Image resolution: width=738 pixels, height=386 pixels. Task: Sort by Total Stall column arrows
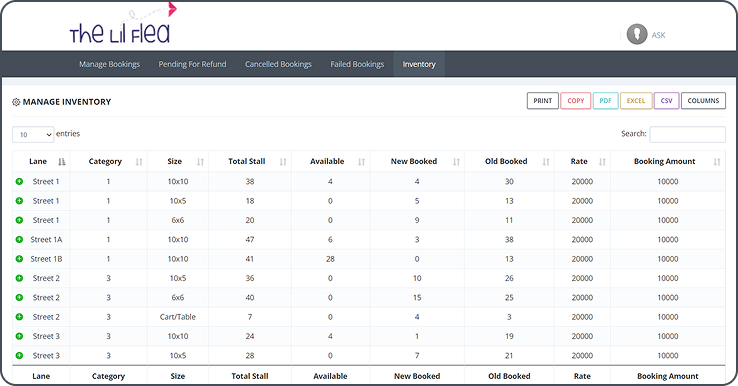point(283,161)
